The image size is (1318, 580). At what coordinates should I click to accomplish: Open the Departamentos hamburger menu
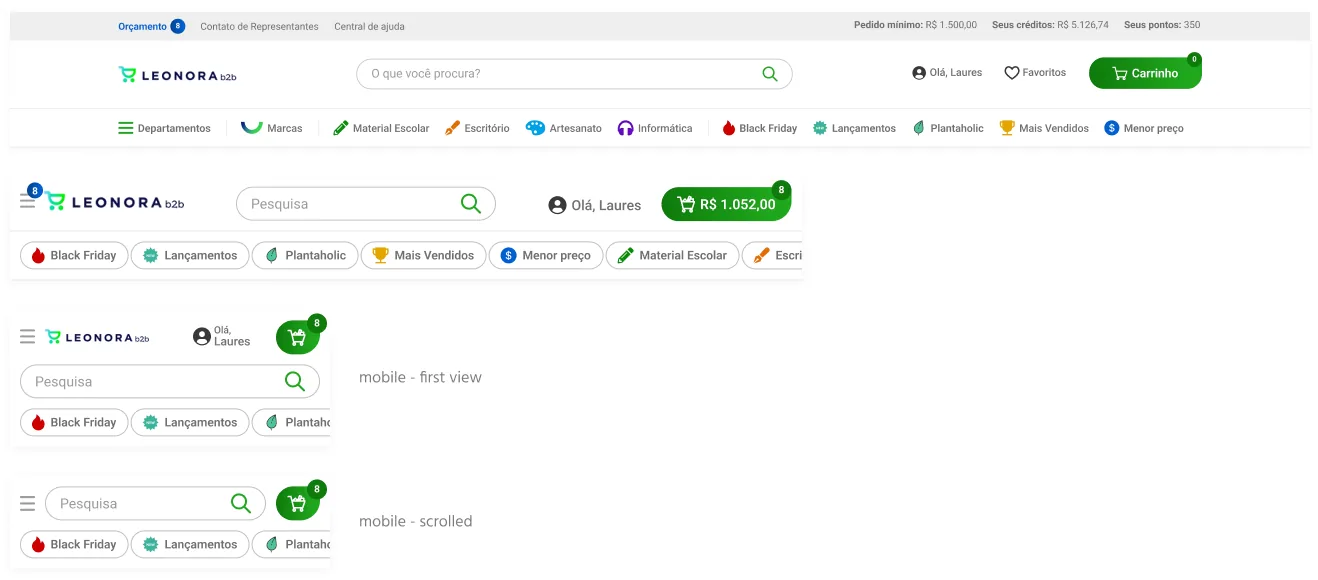[164, 128]
